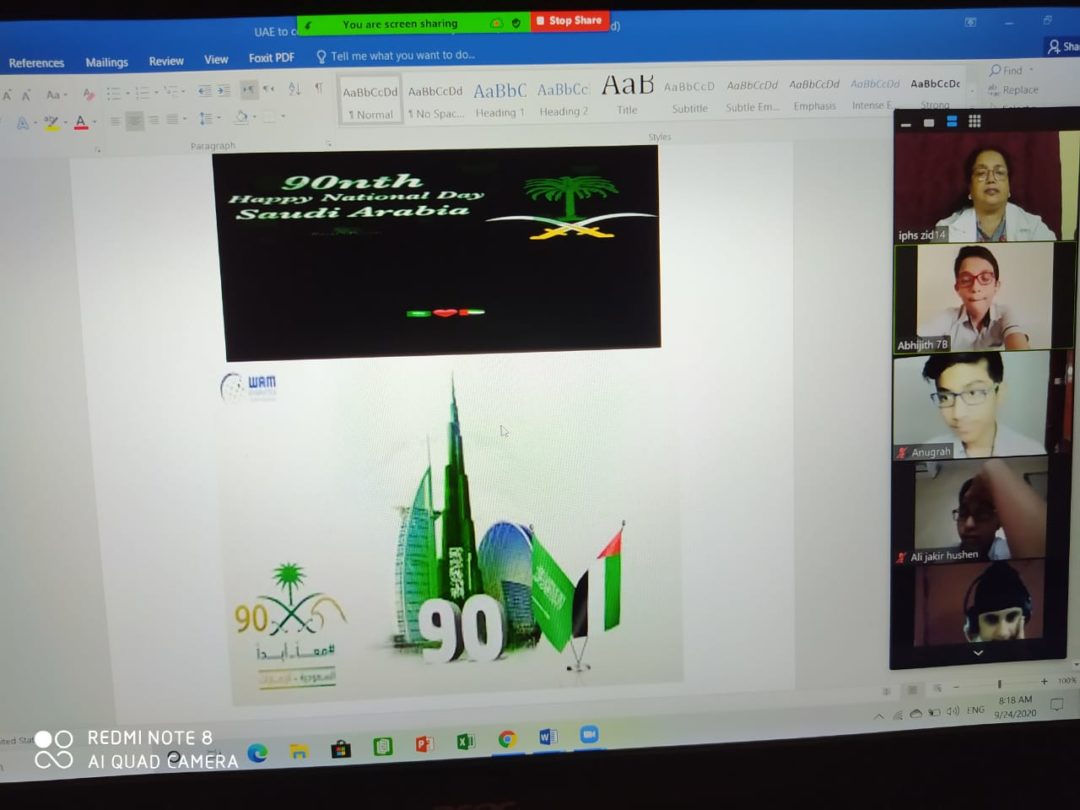Toggle Right-to-Left text direction
This screenshot has height=810, width=1080.
pyautogui.click(x=269, y=89)
